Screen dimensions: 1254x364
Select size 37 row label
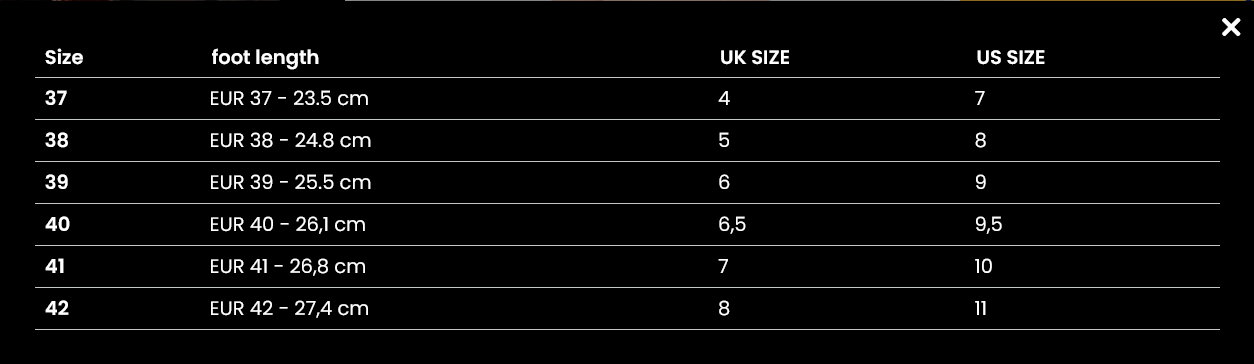click(56, 99)
